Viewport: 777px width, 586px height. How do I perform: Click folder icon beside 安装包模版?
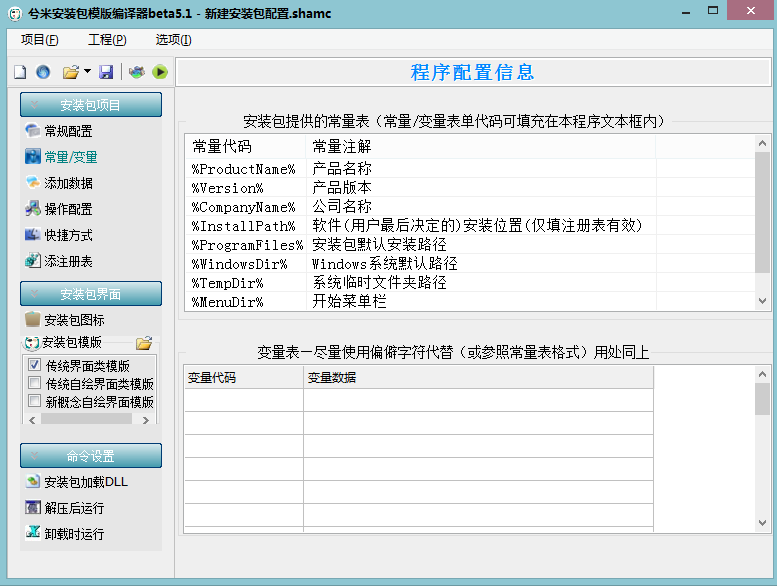pos(144,342)
